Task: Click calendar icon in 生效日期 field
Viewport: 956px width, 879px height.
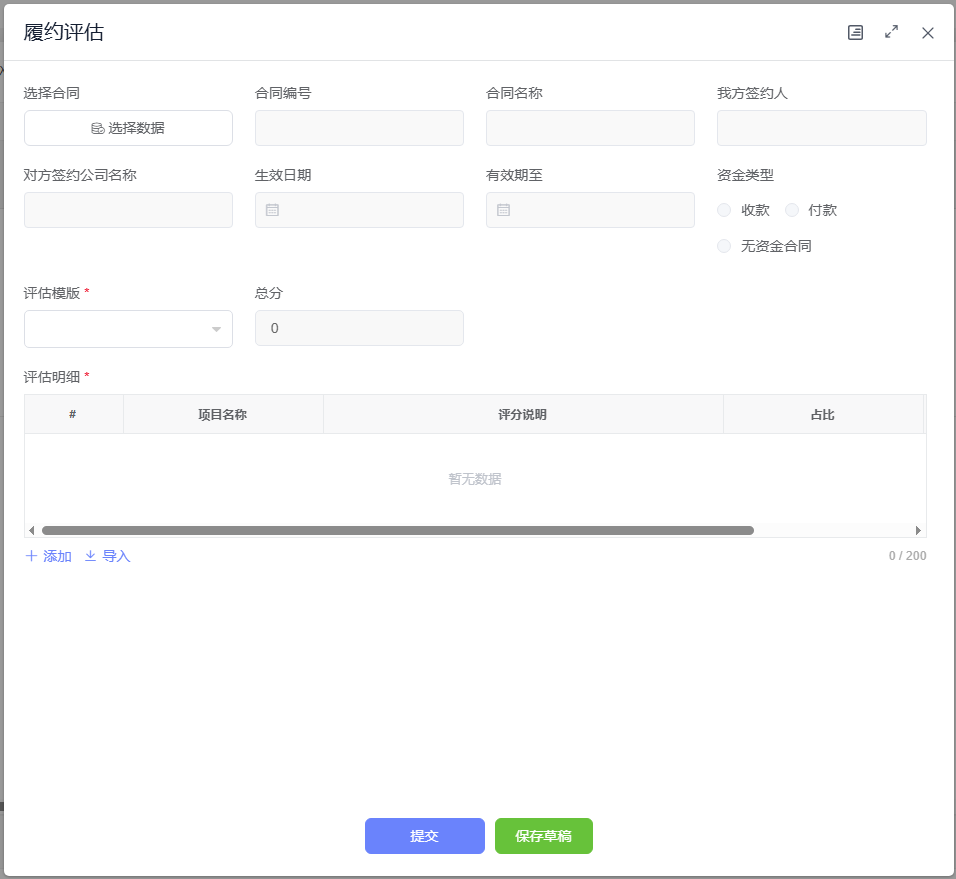Action: [272, 210]
